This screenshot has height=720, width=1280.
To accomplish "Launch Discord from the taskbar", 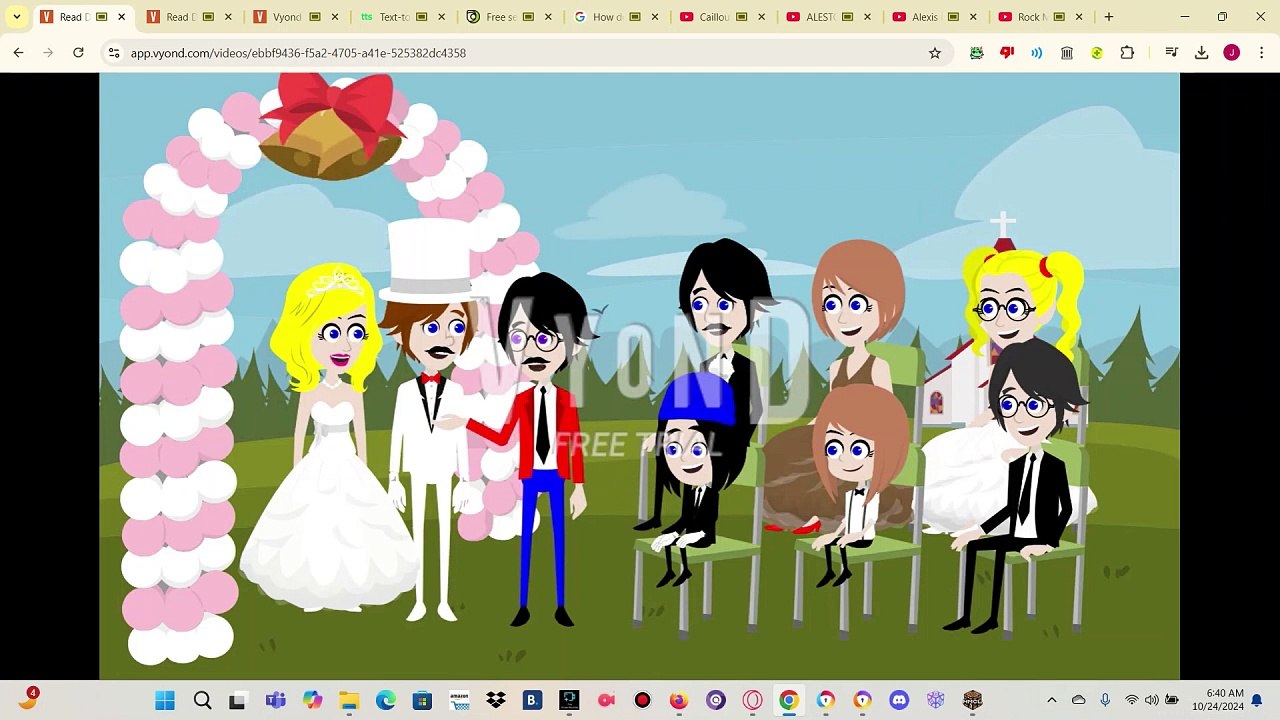I will [899, 700].
